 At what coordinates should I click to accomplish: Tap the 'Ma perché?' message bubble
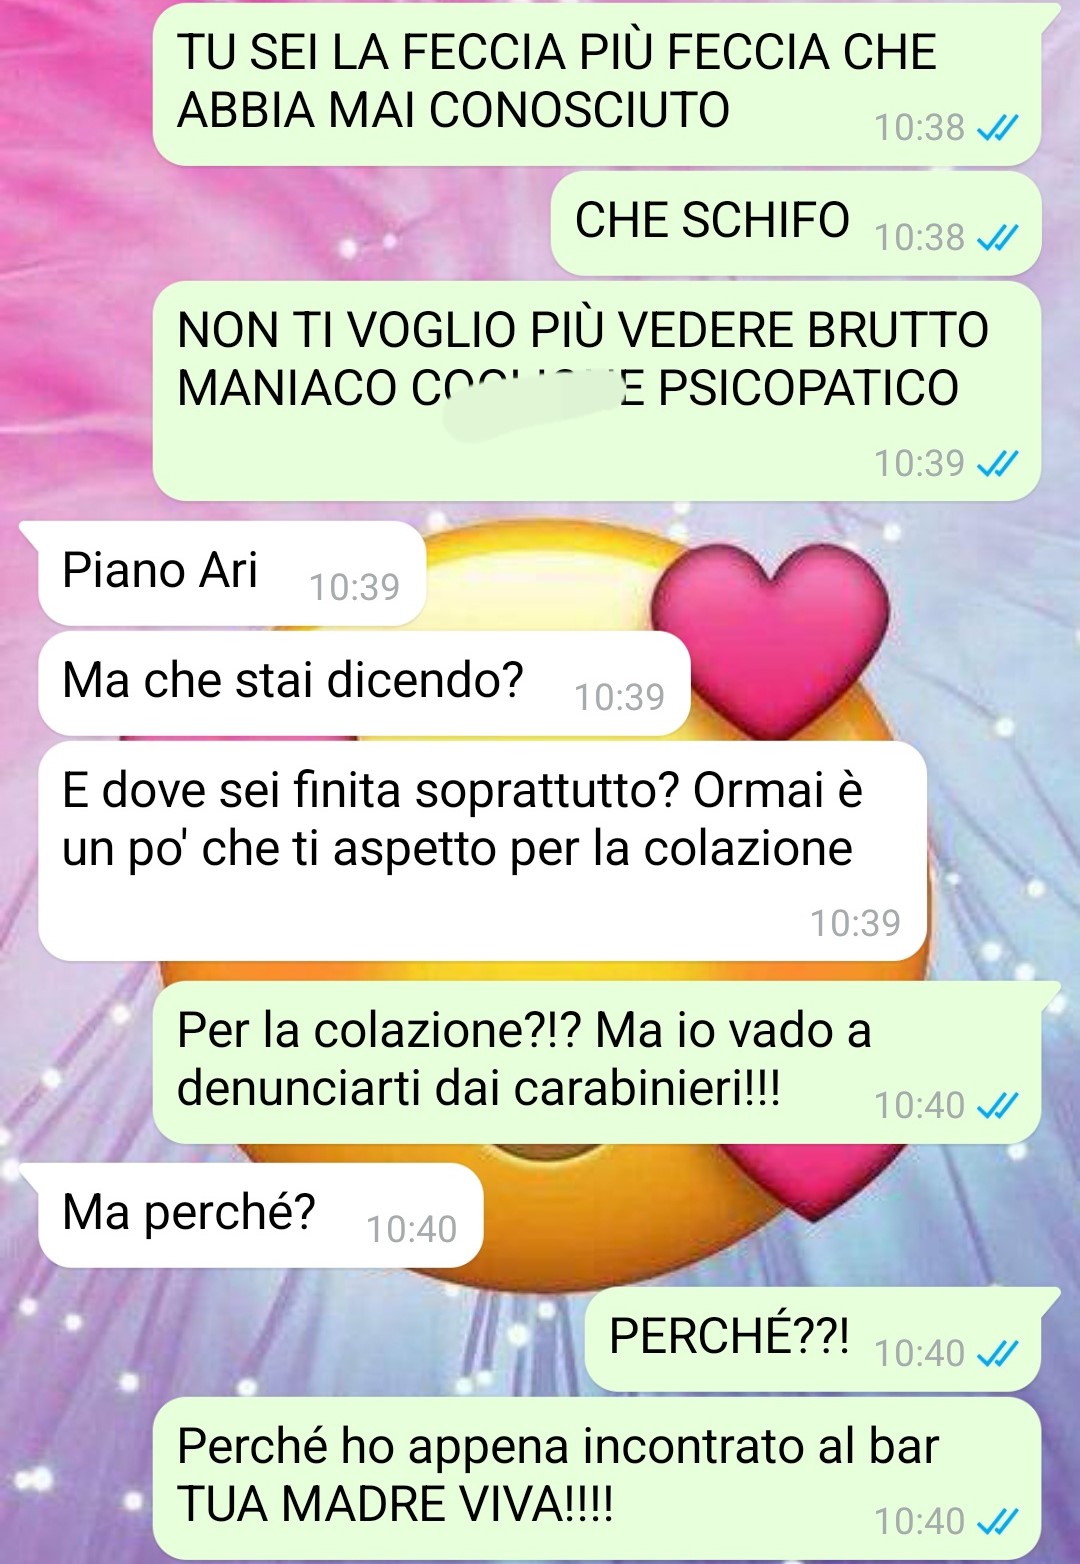[260, 1215]
